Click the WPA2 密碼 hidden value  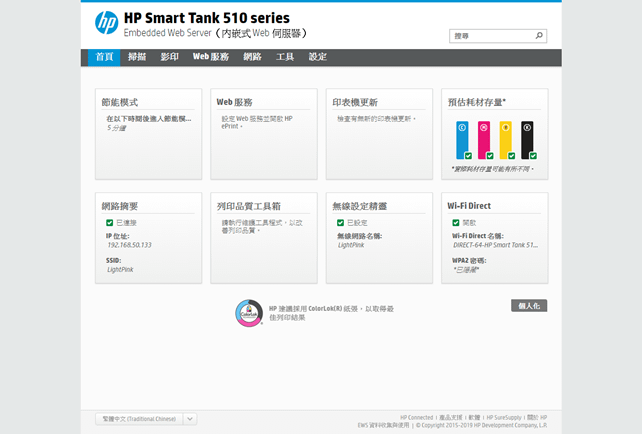pyautogui.click(x=466, y=269)
